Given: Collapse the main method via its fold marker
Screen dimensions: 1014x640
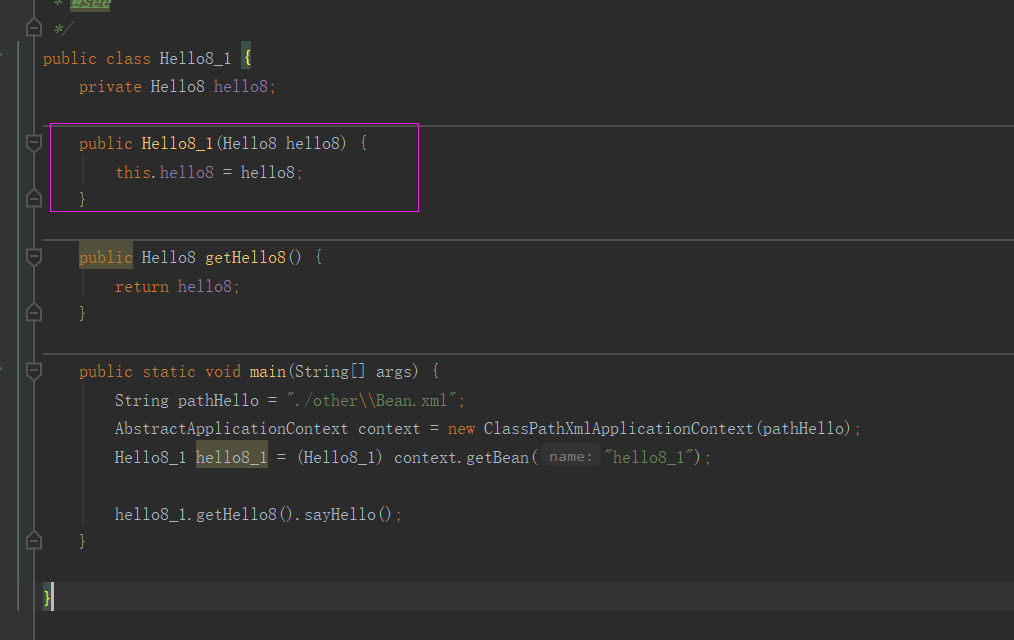Looking at the screenshot, I should click(x=34, y=371).
